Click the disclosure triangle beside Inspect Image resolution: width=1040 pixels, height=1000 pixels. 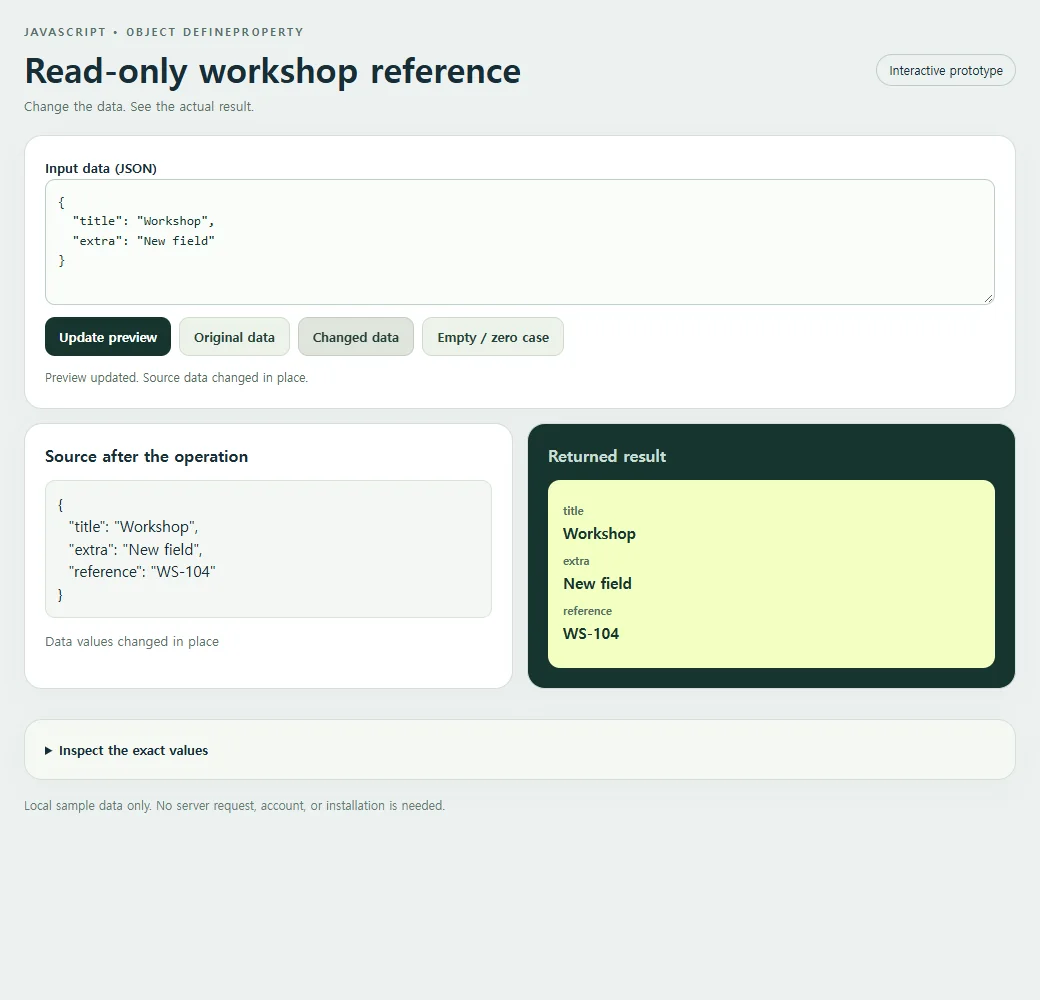48,751
